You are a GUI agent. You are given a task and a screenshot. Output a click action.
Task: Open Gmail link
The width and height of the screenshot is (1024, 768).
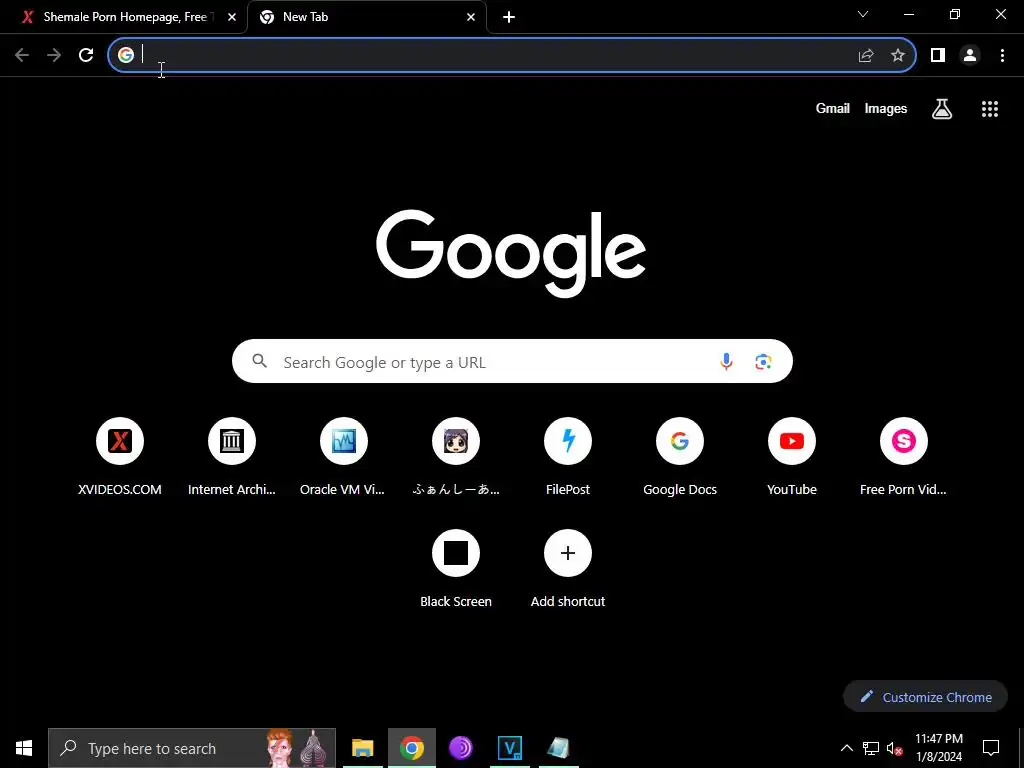833,108
